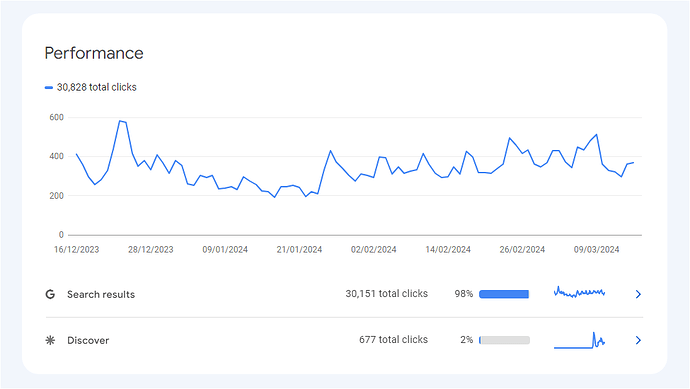
Task: Click the Google G icon beside Search results
Action: click(50, 294)
